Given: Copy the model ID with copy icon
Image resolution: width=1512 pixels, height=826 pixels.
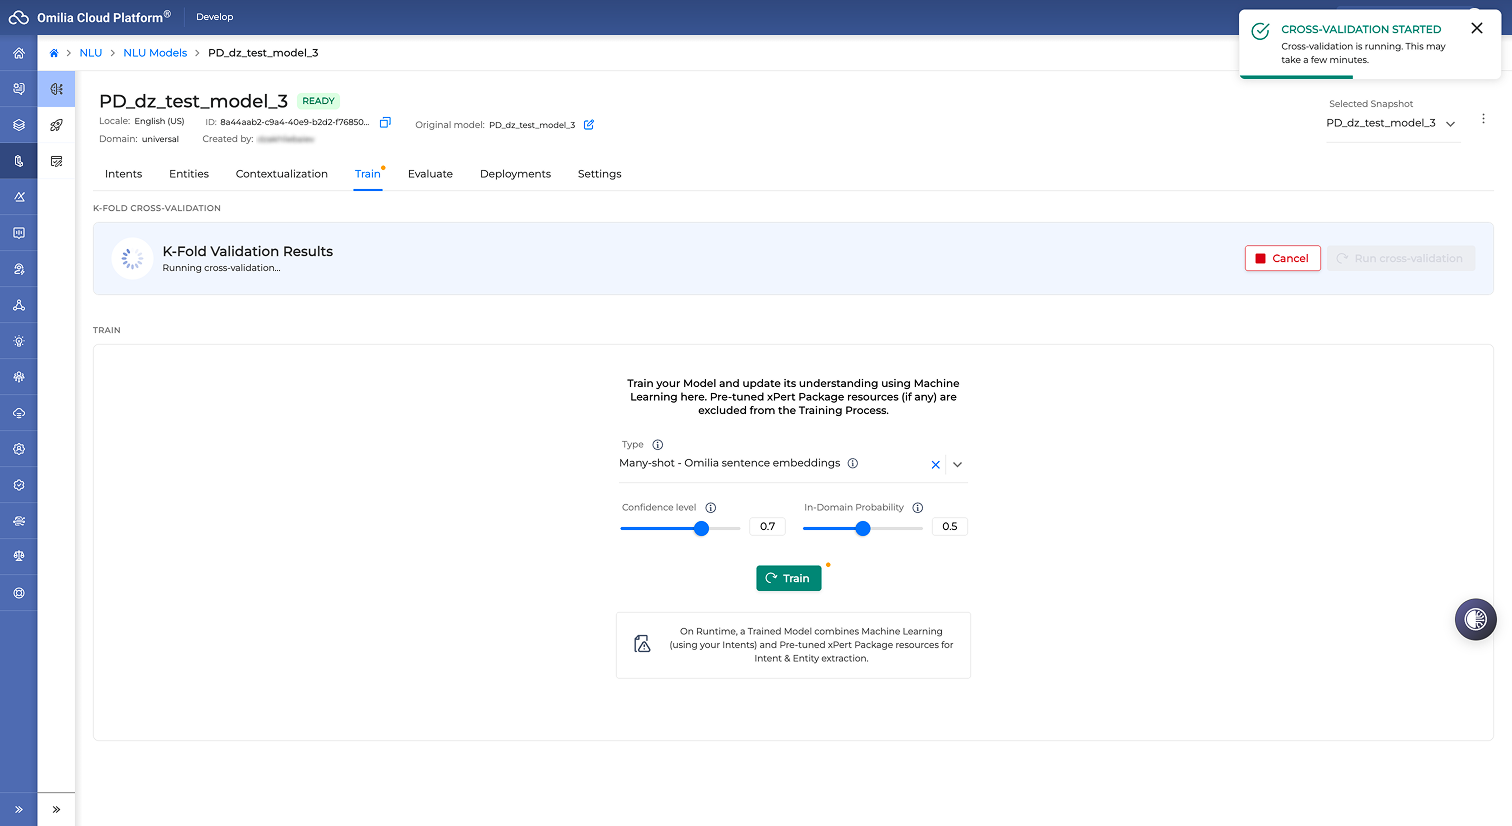Looking at the screenshot, I should click(x=385, y=122).
